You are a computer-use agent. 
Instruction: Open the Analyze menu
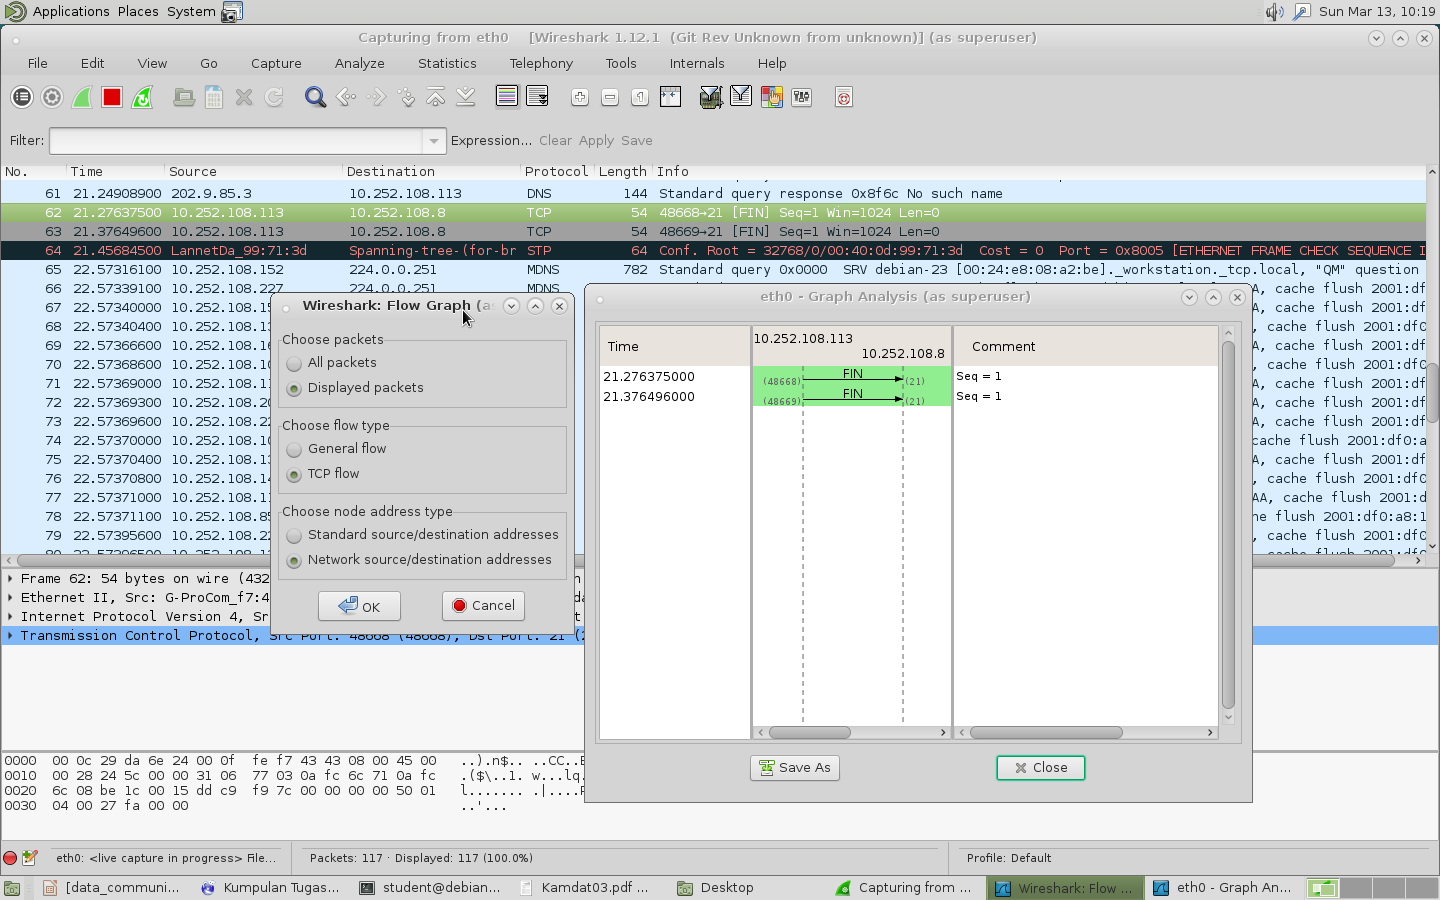tap(360, 63)
